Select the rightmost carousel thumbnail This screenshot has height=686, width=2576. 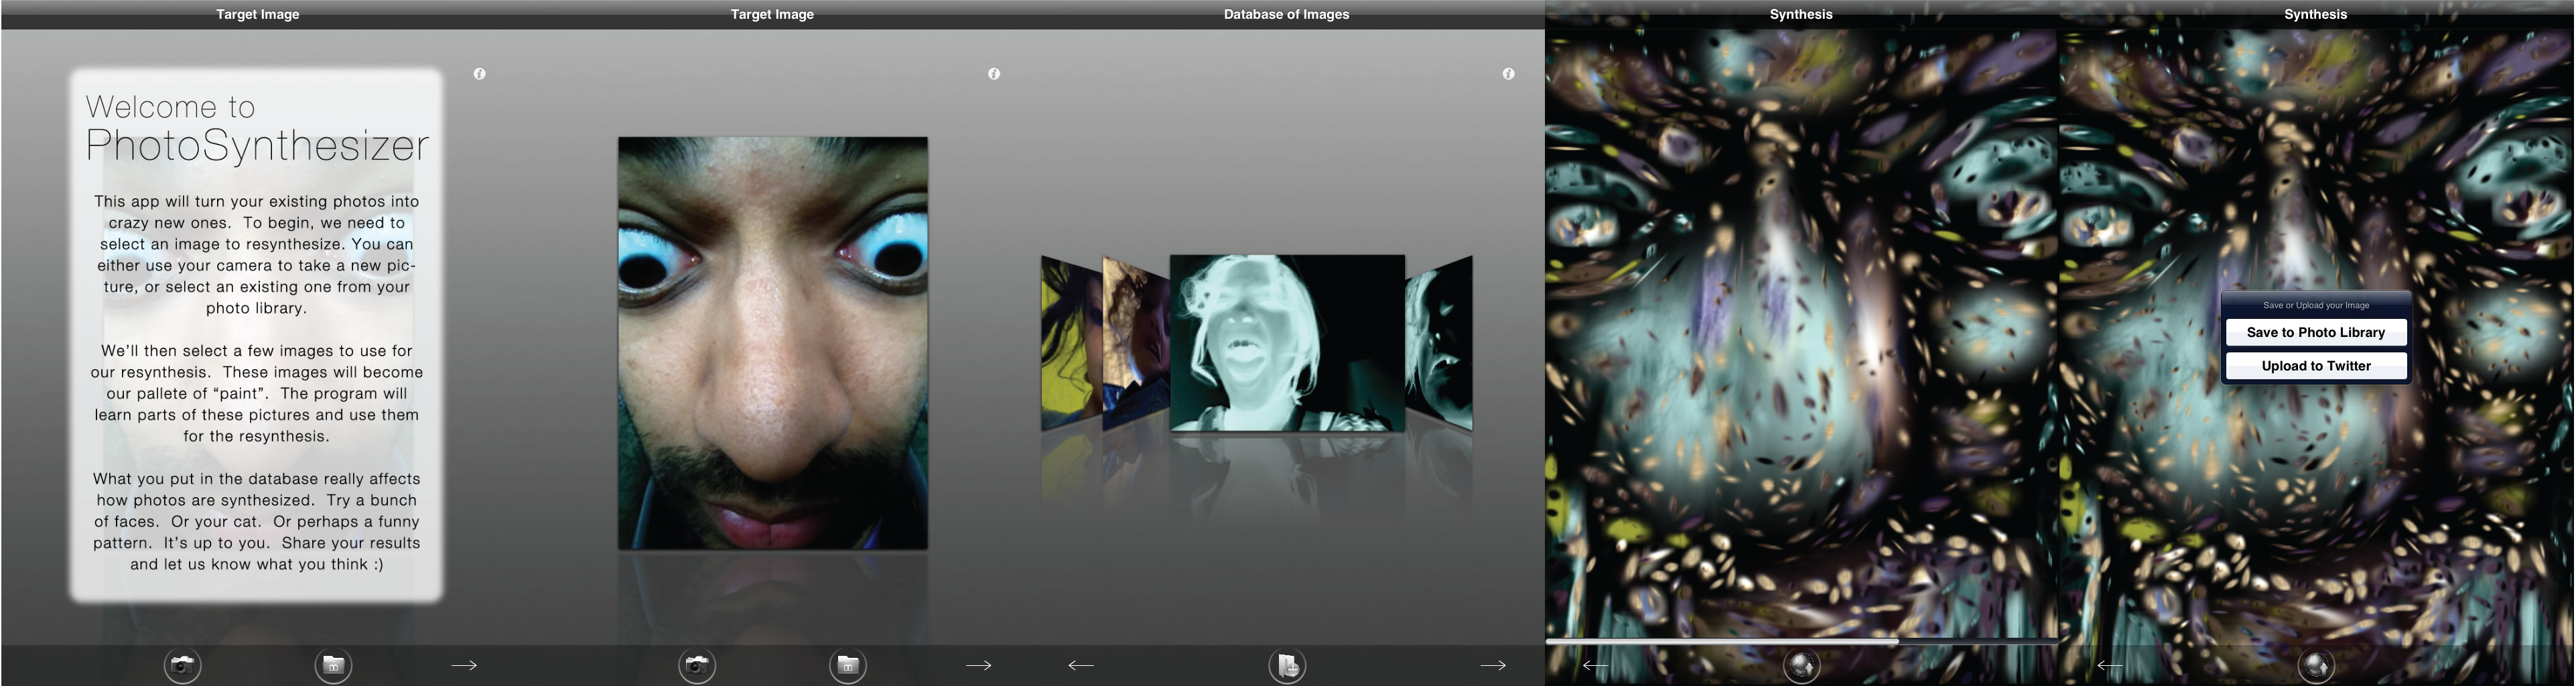tap(1440, 343)
